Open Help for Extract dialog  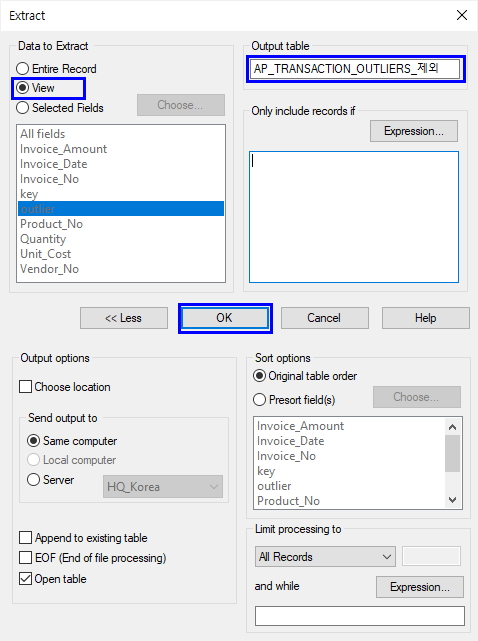point(426,318)
